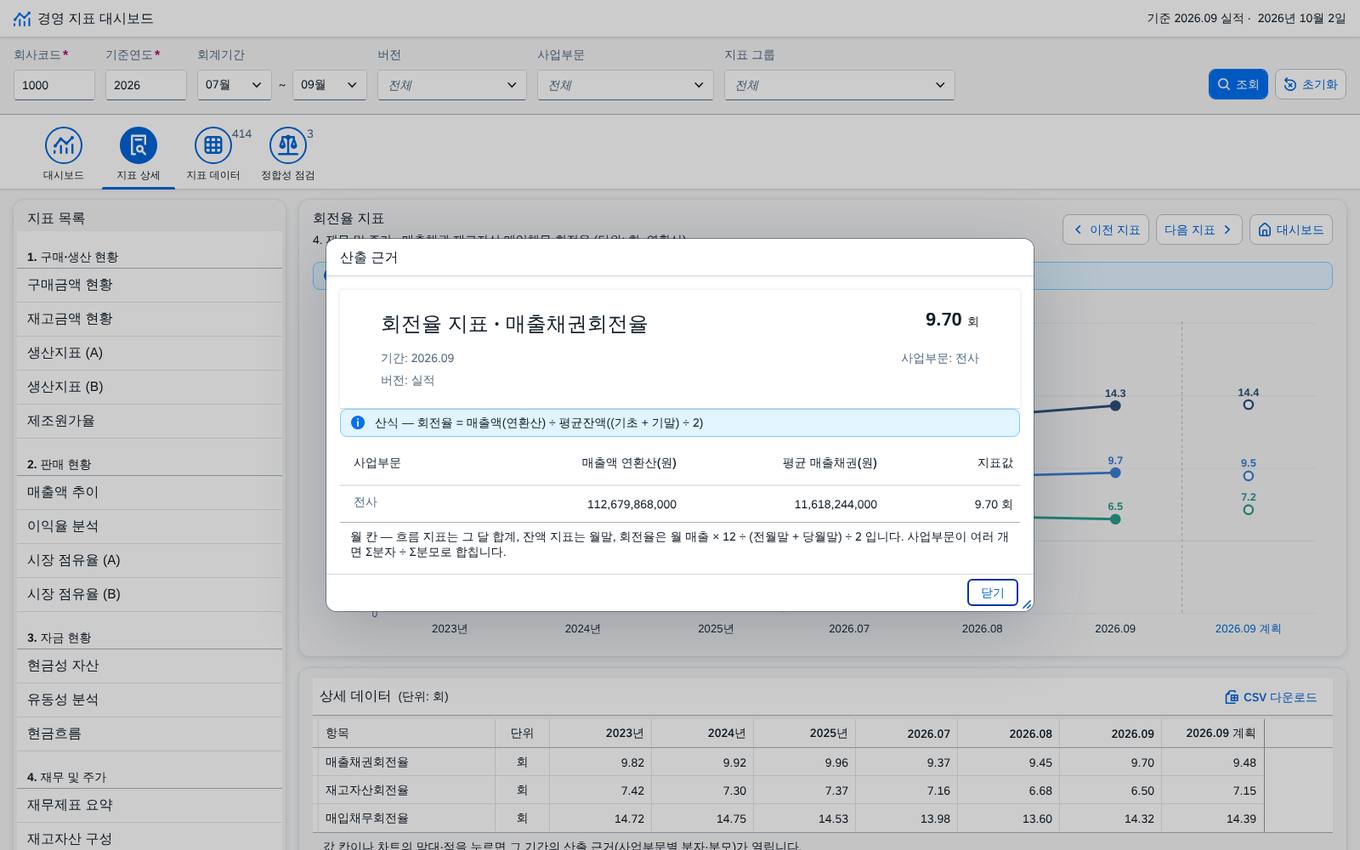This screenshot has width=1360, height=850.
Task: Click the 9.82 cell in 매출채권회전율 row
Action: (x=601, y=762)
